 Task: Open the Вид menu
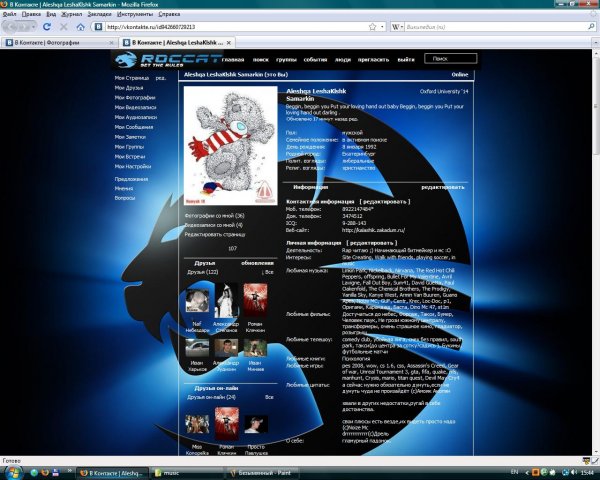51,14
